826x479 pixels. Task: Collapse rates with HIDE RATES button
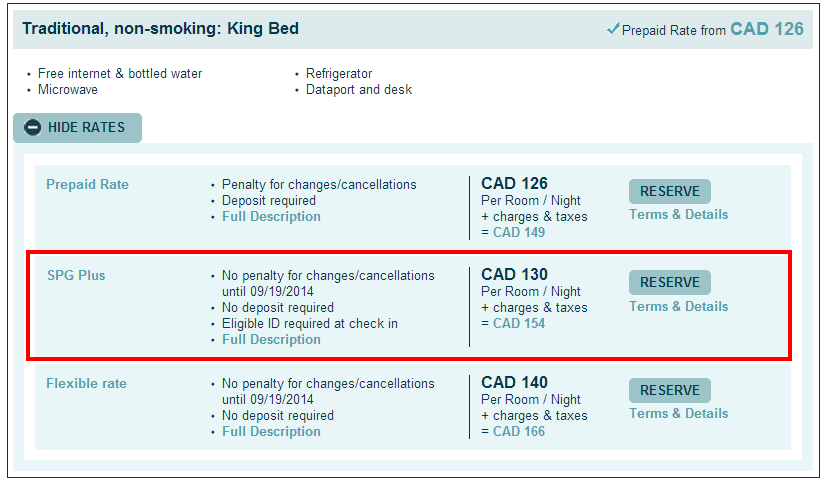pyautogui.click(x=77, y=128)
